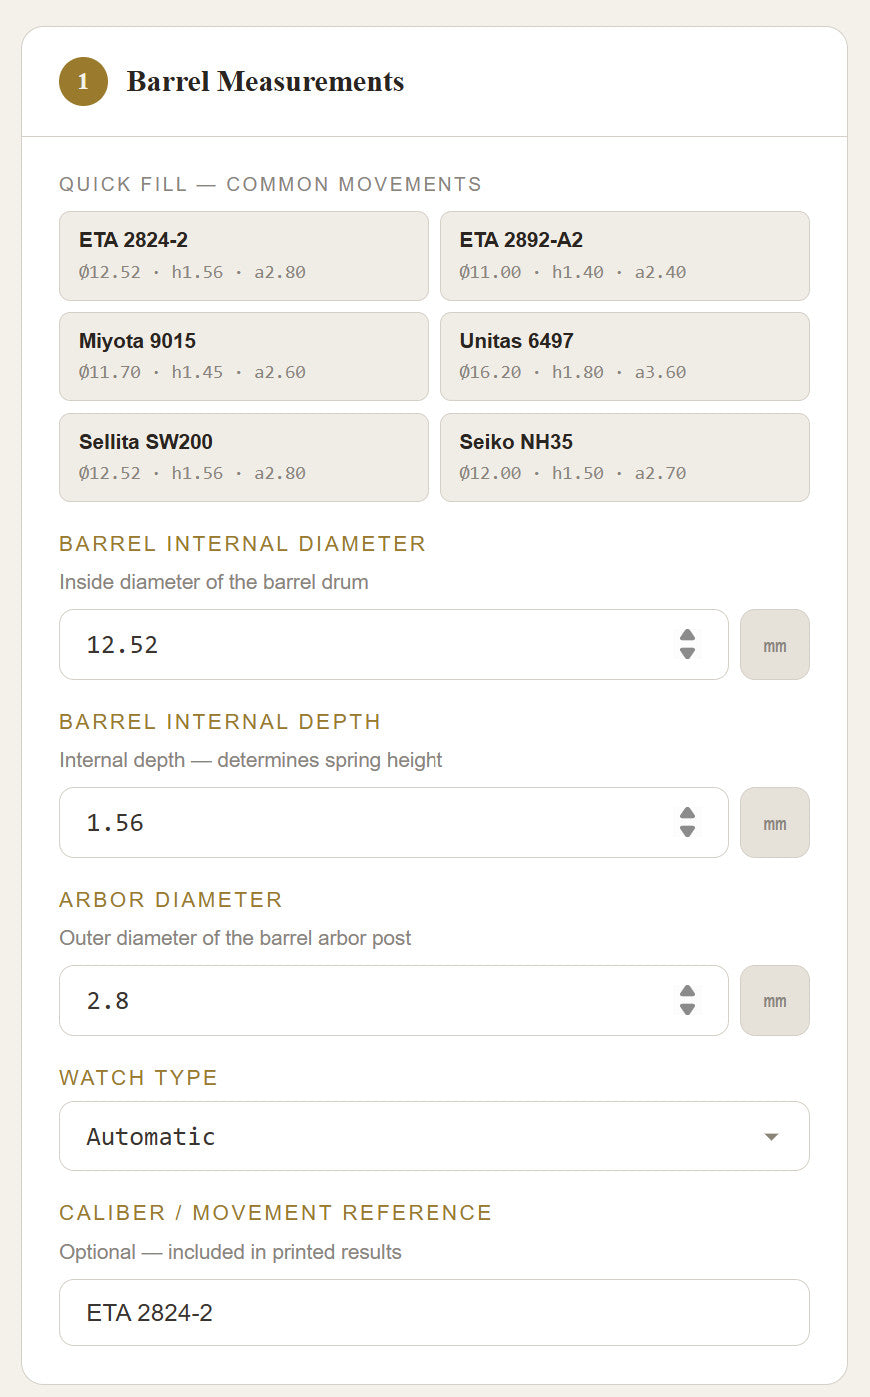Quick fill with ETA 2892-A2 preset
This screenshot has height=1397, width=870.
tap(625, 256)
